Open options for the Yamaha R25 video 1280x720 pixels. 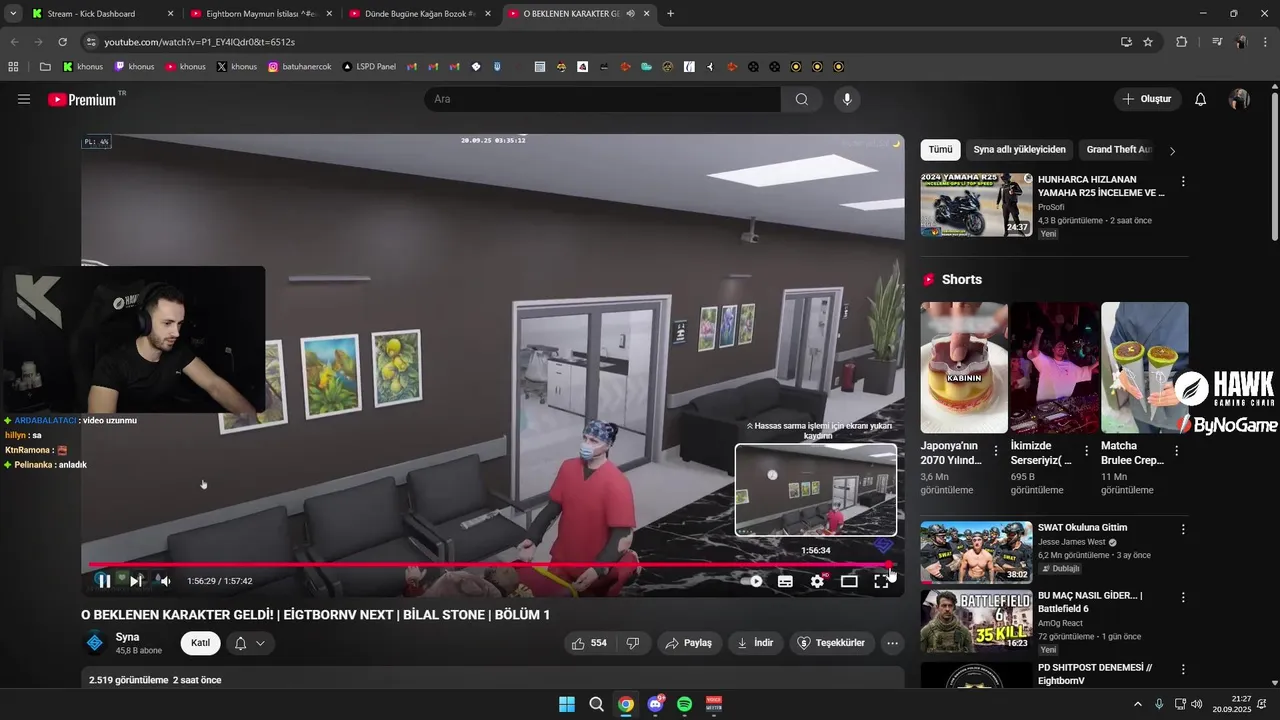tap(1183, 182)
